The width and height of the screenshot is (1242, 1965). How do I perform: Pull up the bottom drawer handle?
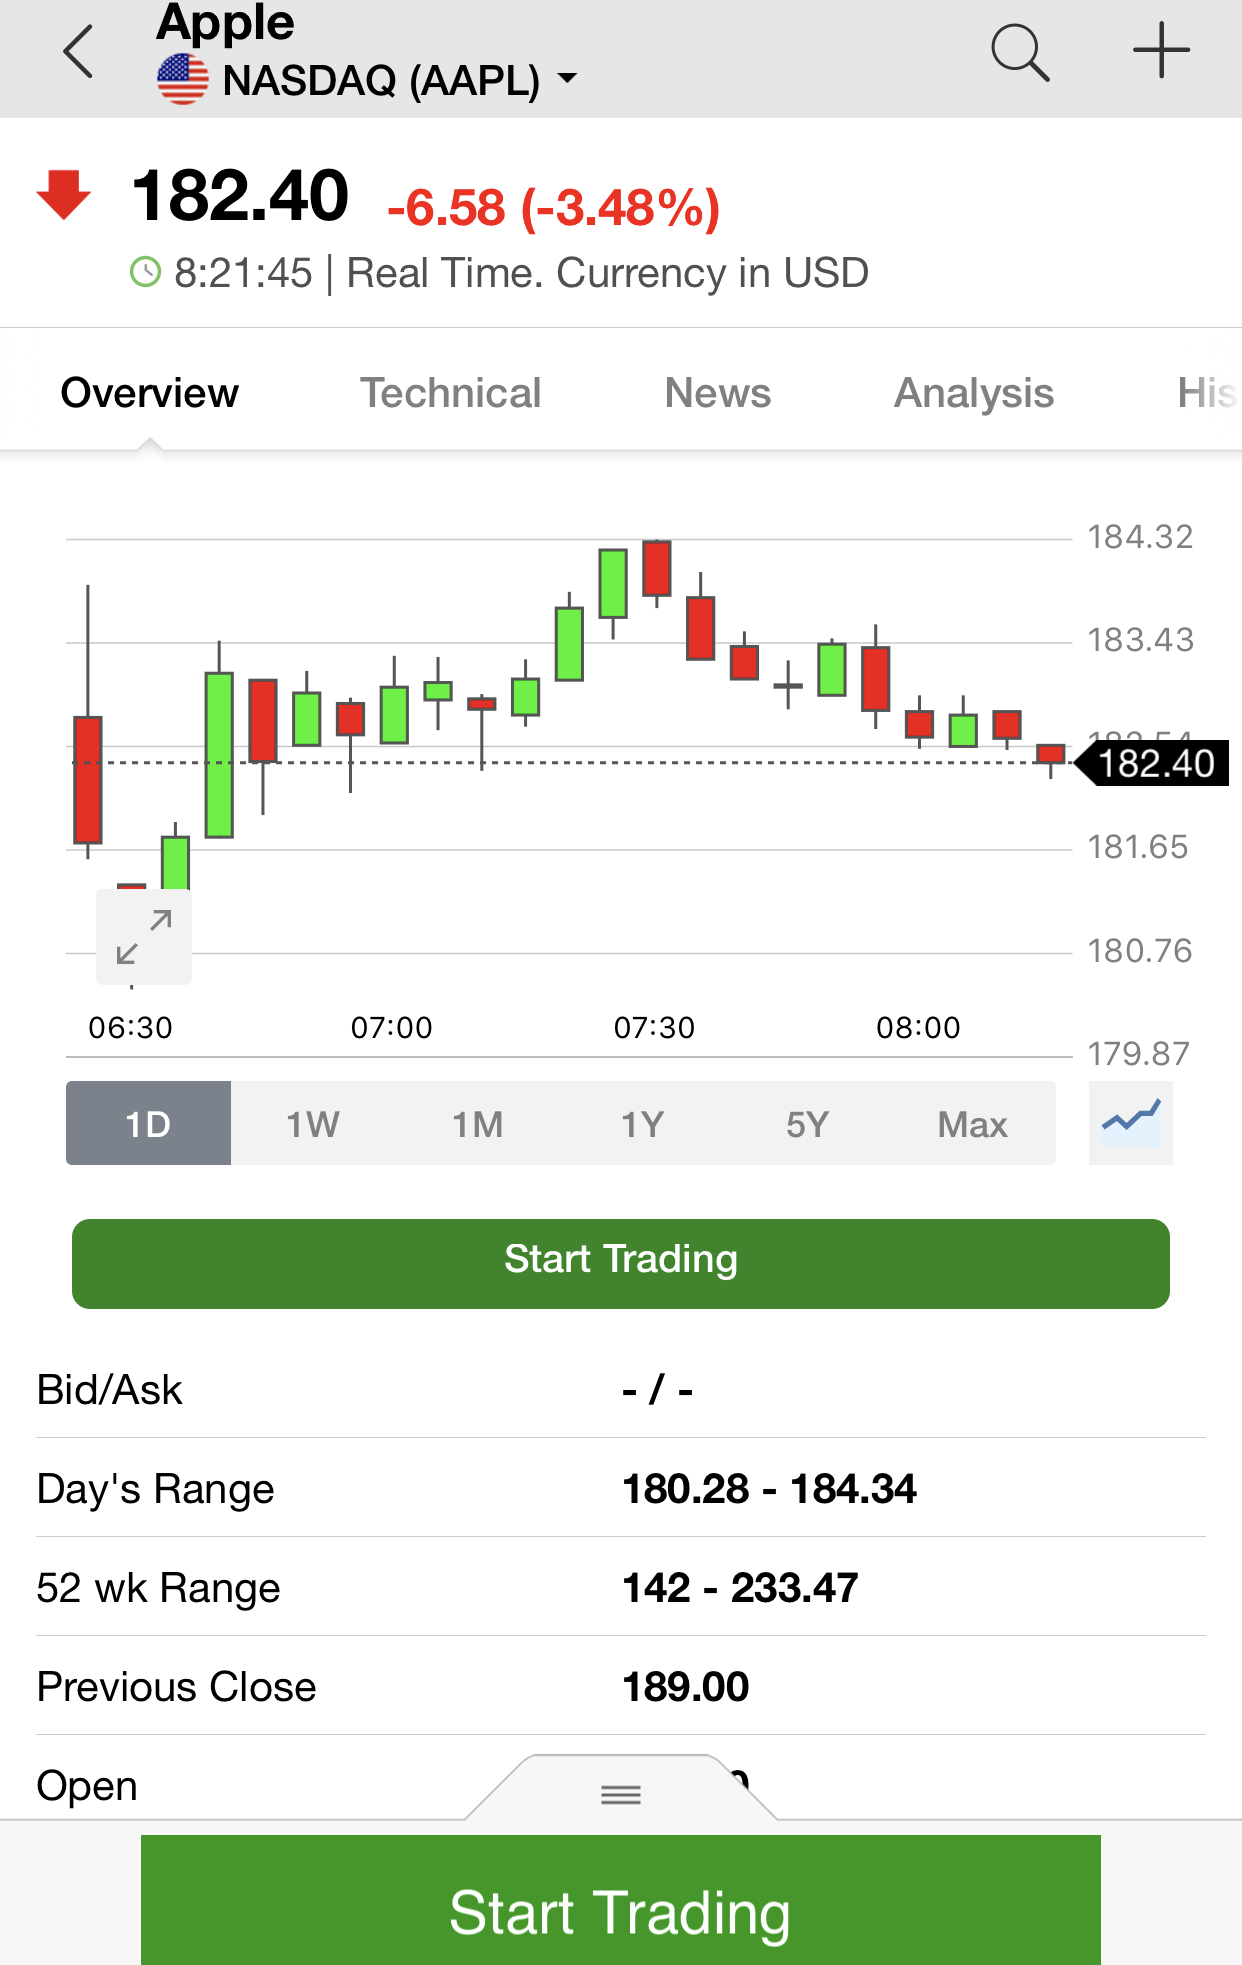tap(621, 1795)
